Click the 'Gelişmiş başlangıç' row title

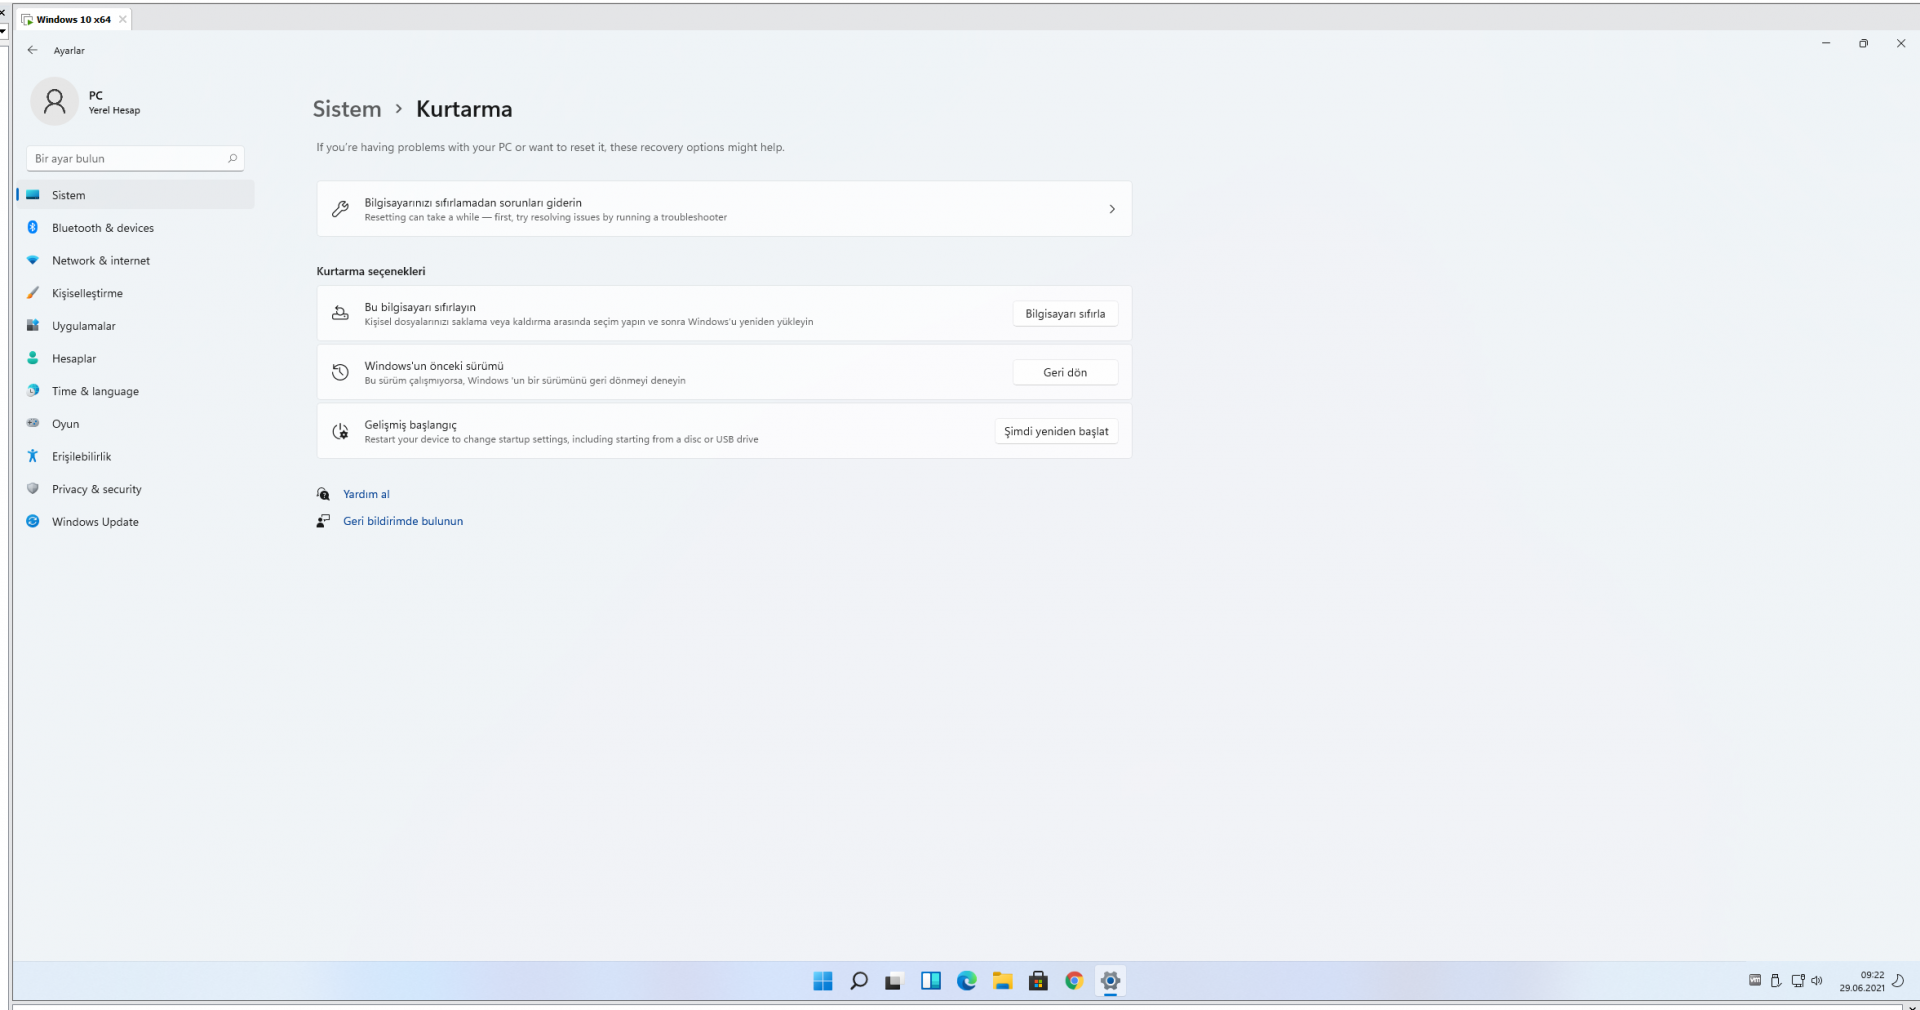[410, 425]
